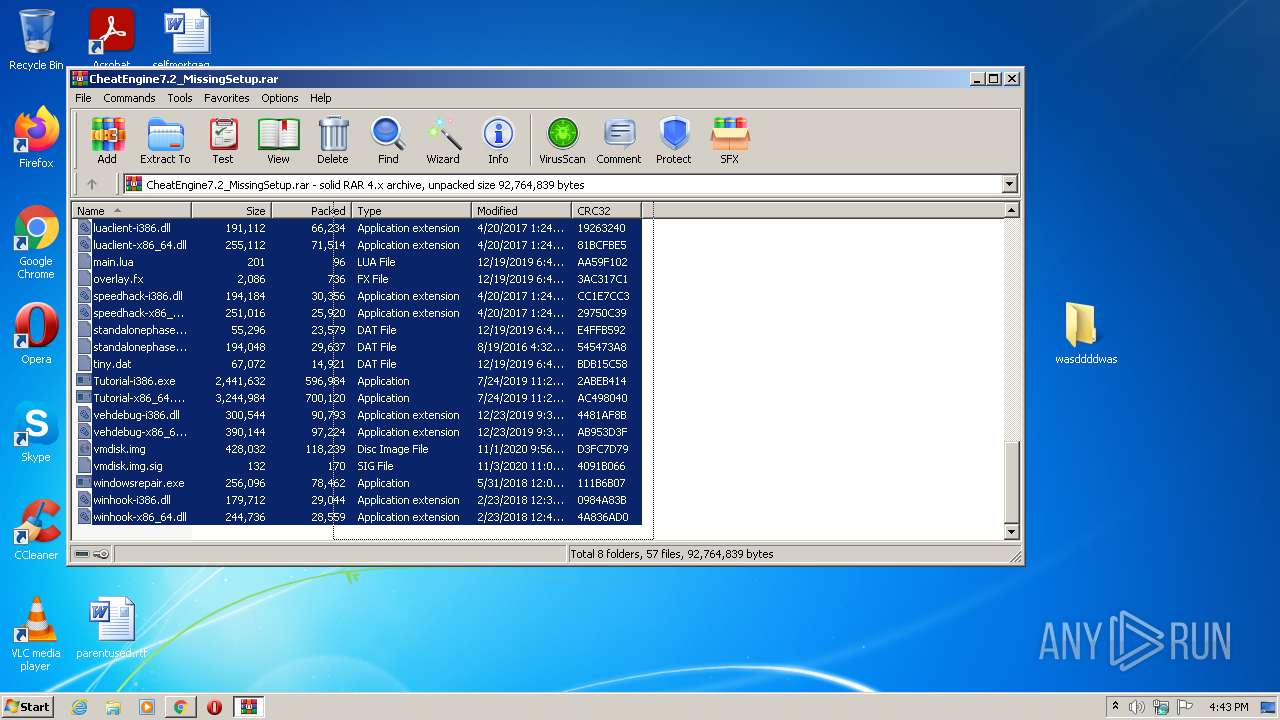Viewport: 1280px width, 720px height.
Task: Sort by CRC32 column header
Action: coord(607,210)
